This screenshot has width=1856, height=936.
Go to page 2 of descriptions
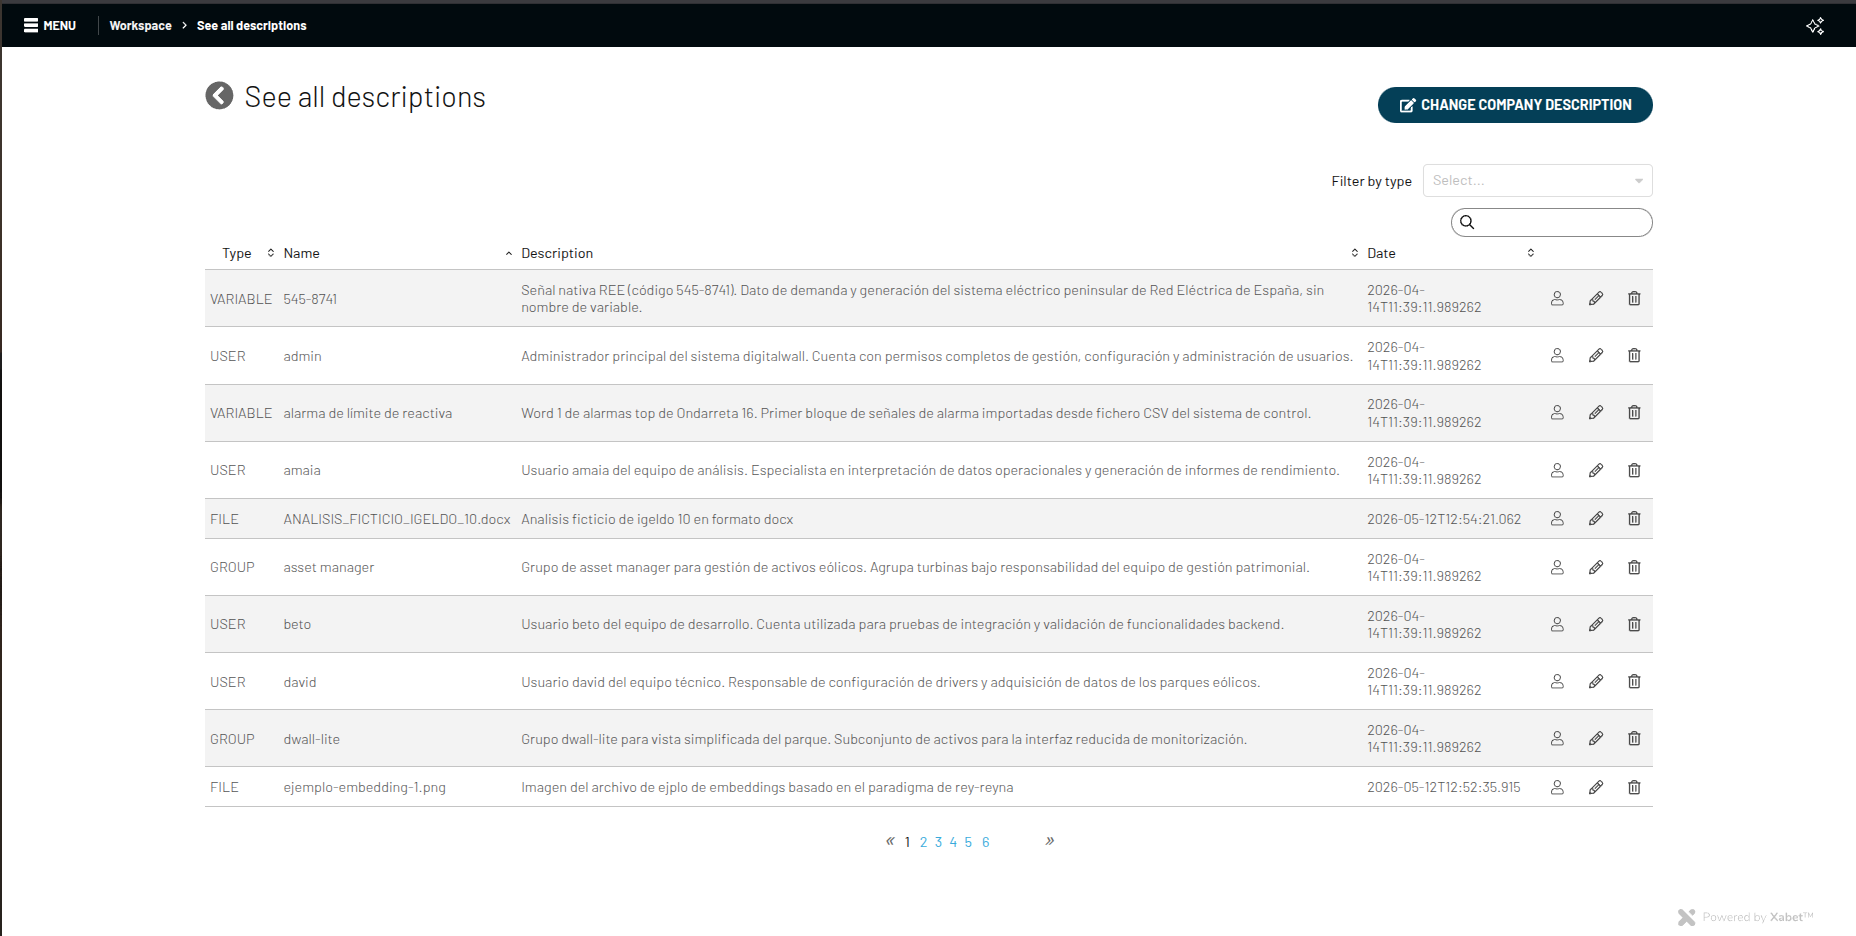(923, 842)
